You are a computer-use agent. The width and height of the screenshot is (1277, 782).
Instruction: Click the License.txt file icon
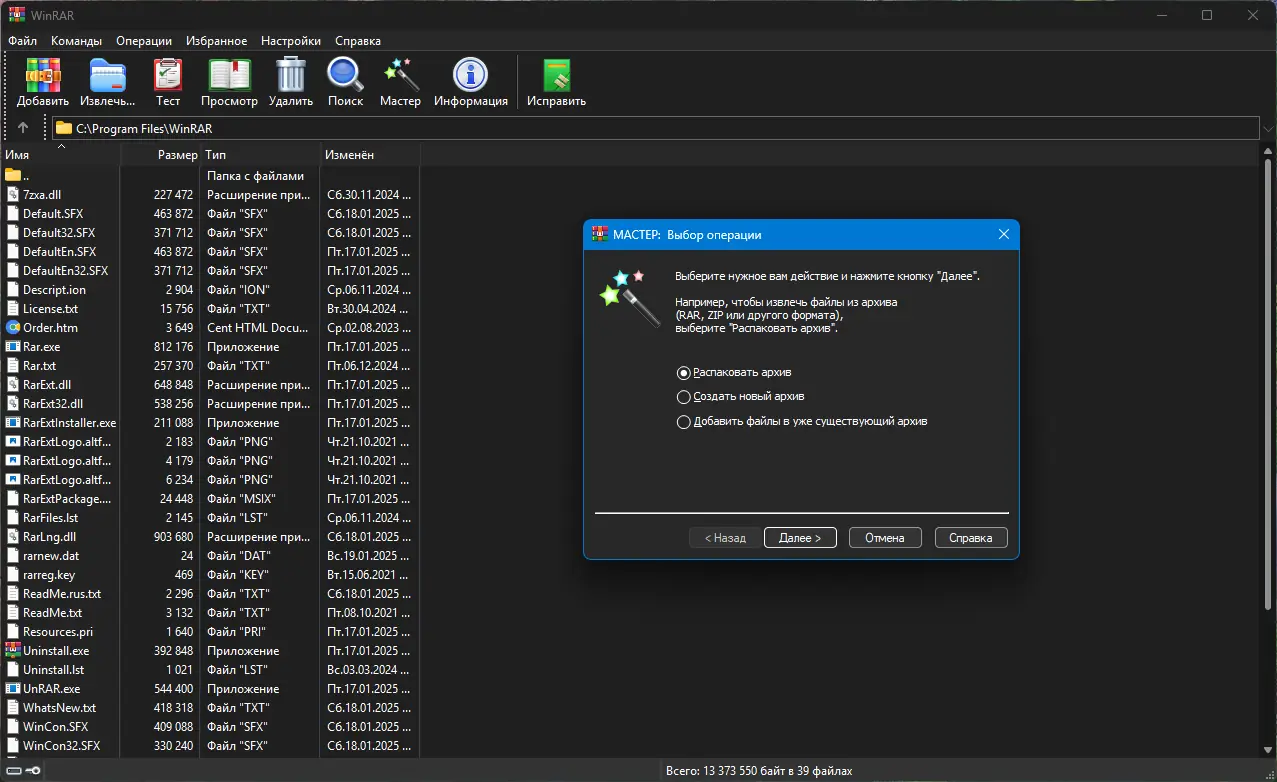(13, 309)
